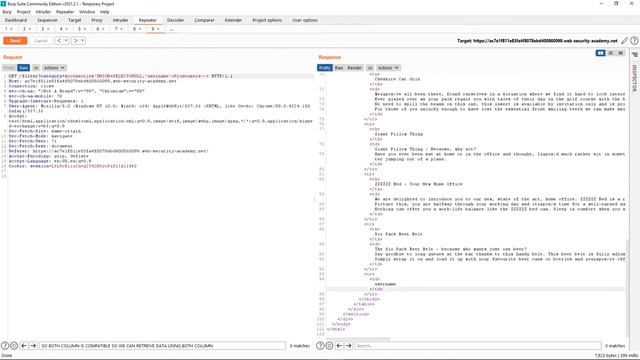Select Repeater tab number 5

coord(82,29)
